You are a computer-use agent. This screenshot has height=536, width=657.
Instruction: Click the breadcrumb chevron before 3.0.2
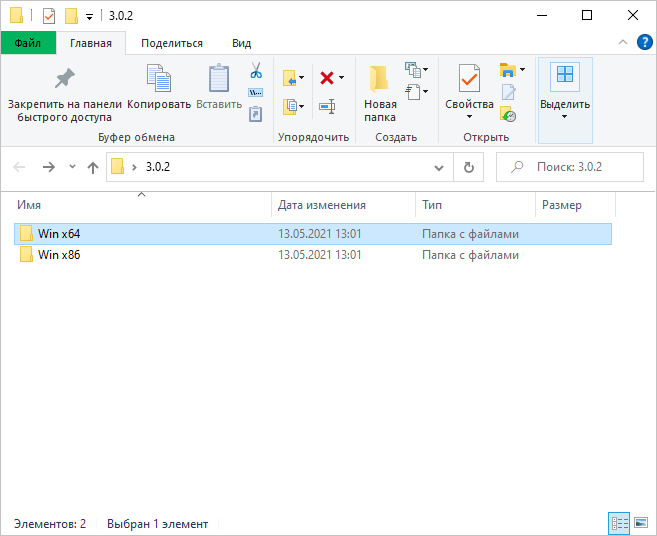(x=134, y=168)
